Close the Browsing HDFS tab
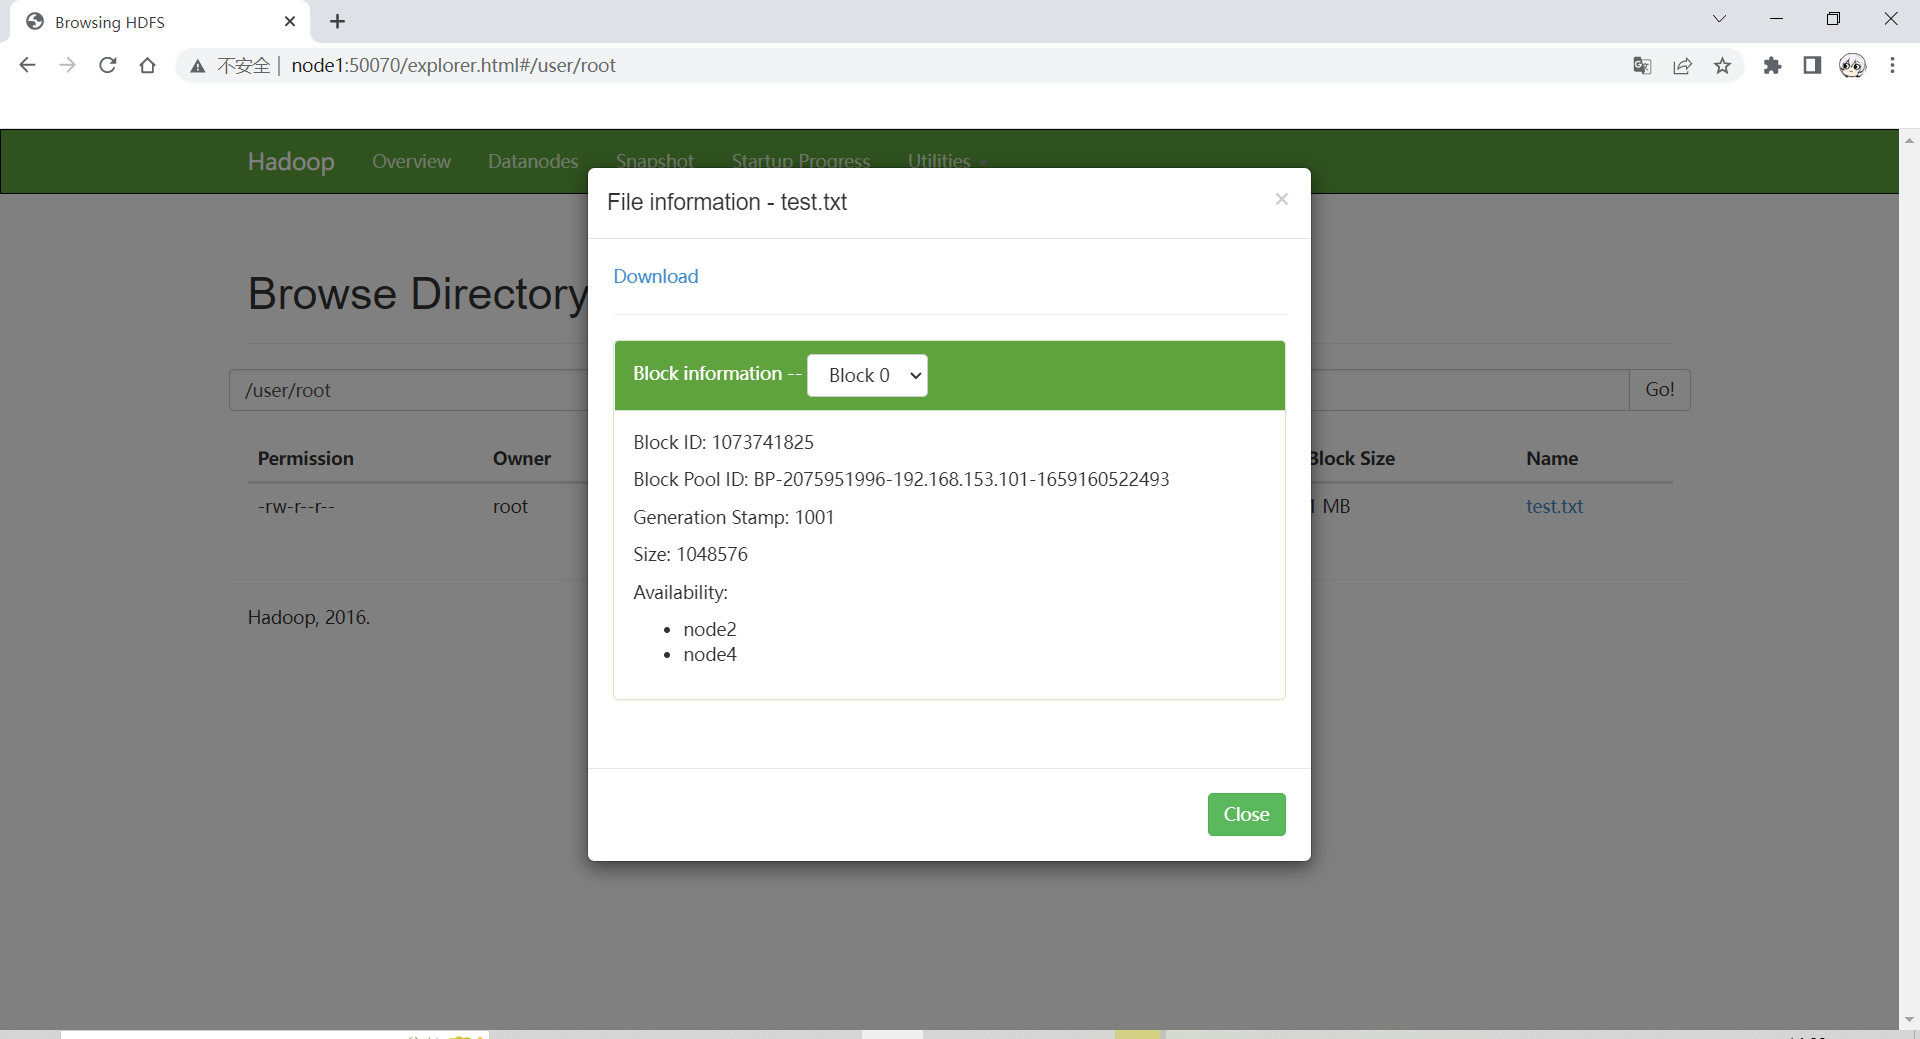This screenshot has width=1920, height=1039. 290,21
